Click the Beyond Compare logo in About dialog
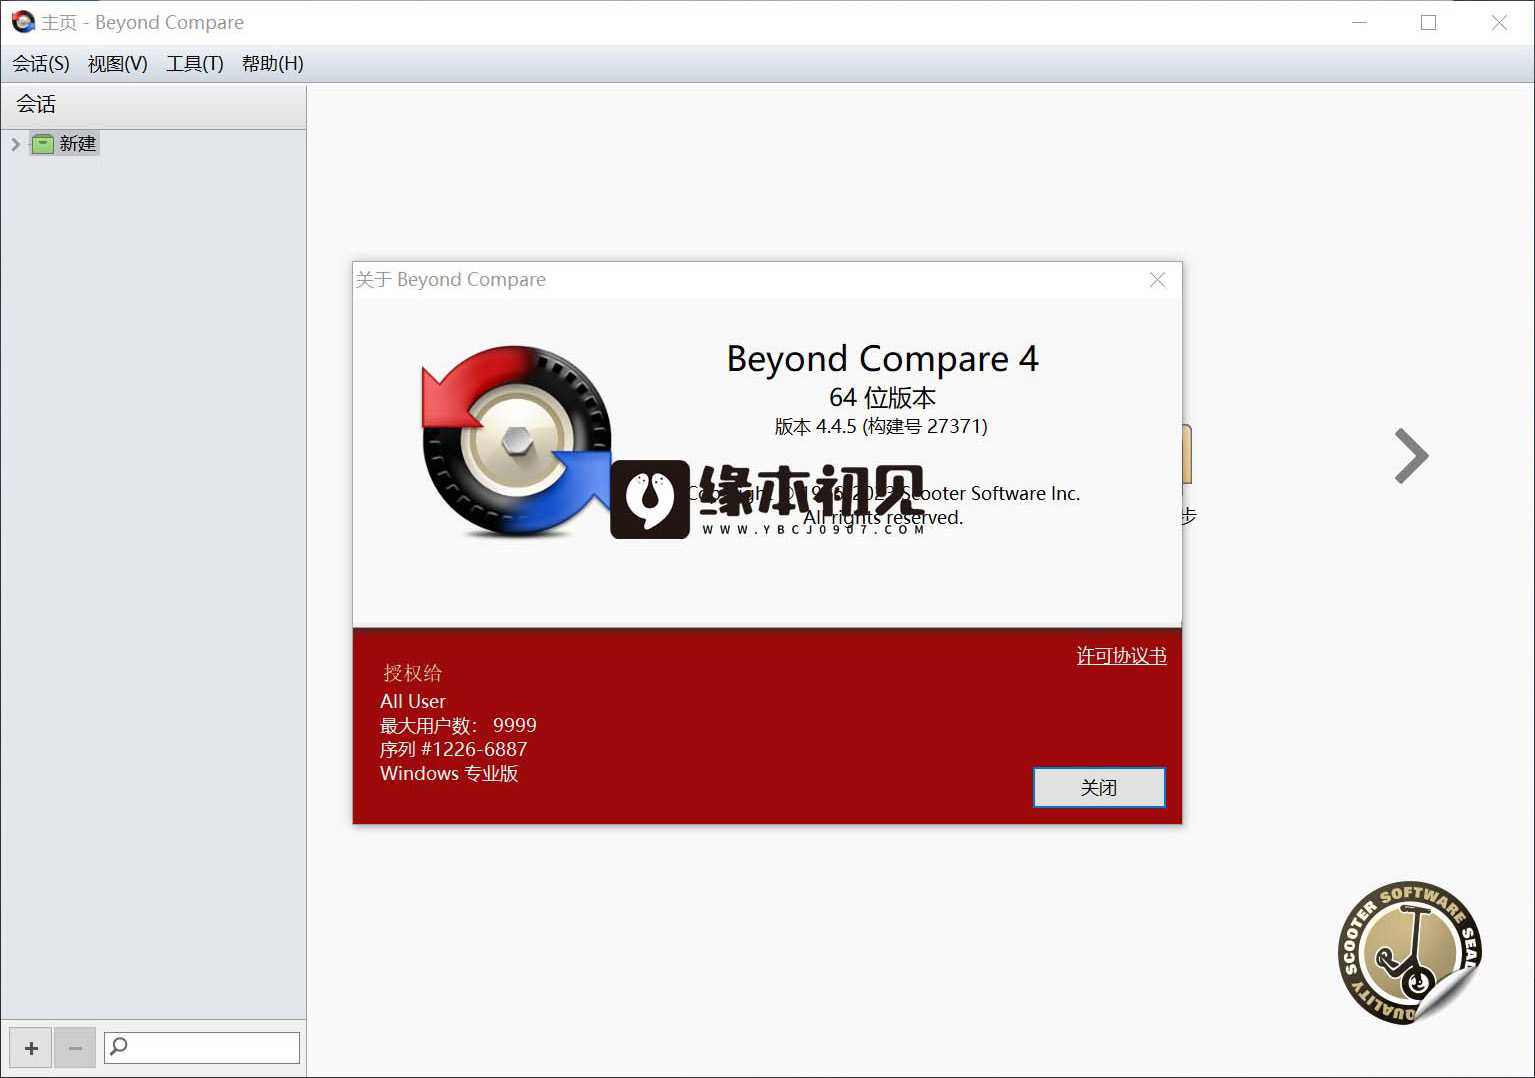The width and height of the screenshot is (1535, 1078). point(516,441)
